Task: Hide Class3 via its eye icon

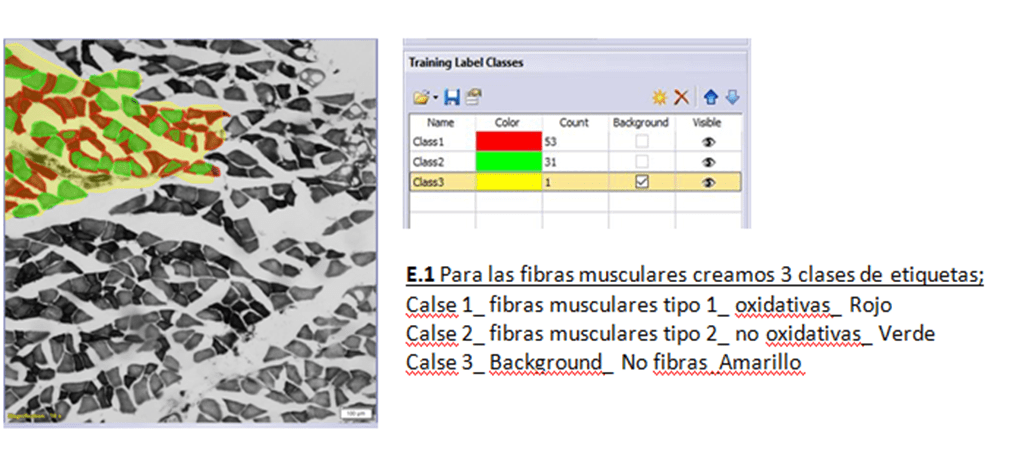Action: 710,182
